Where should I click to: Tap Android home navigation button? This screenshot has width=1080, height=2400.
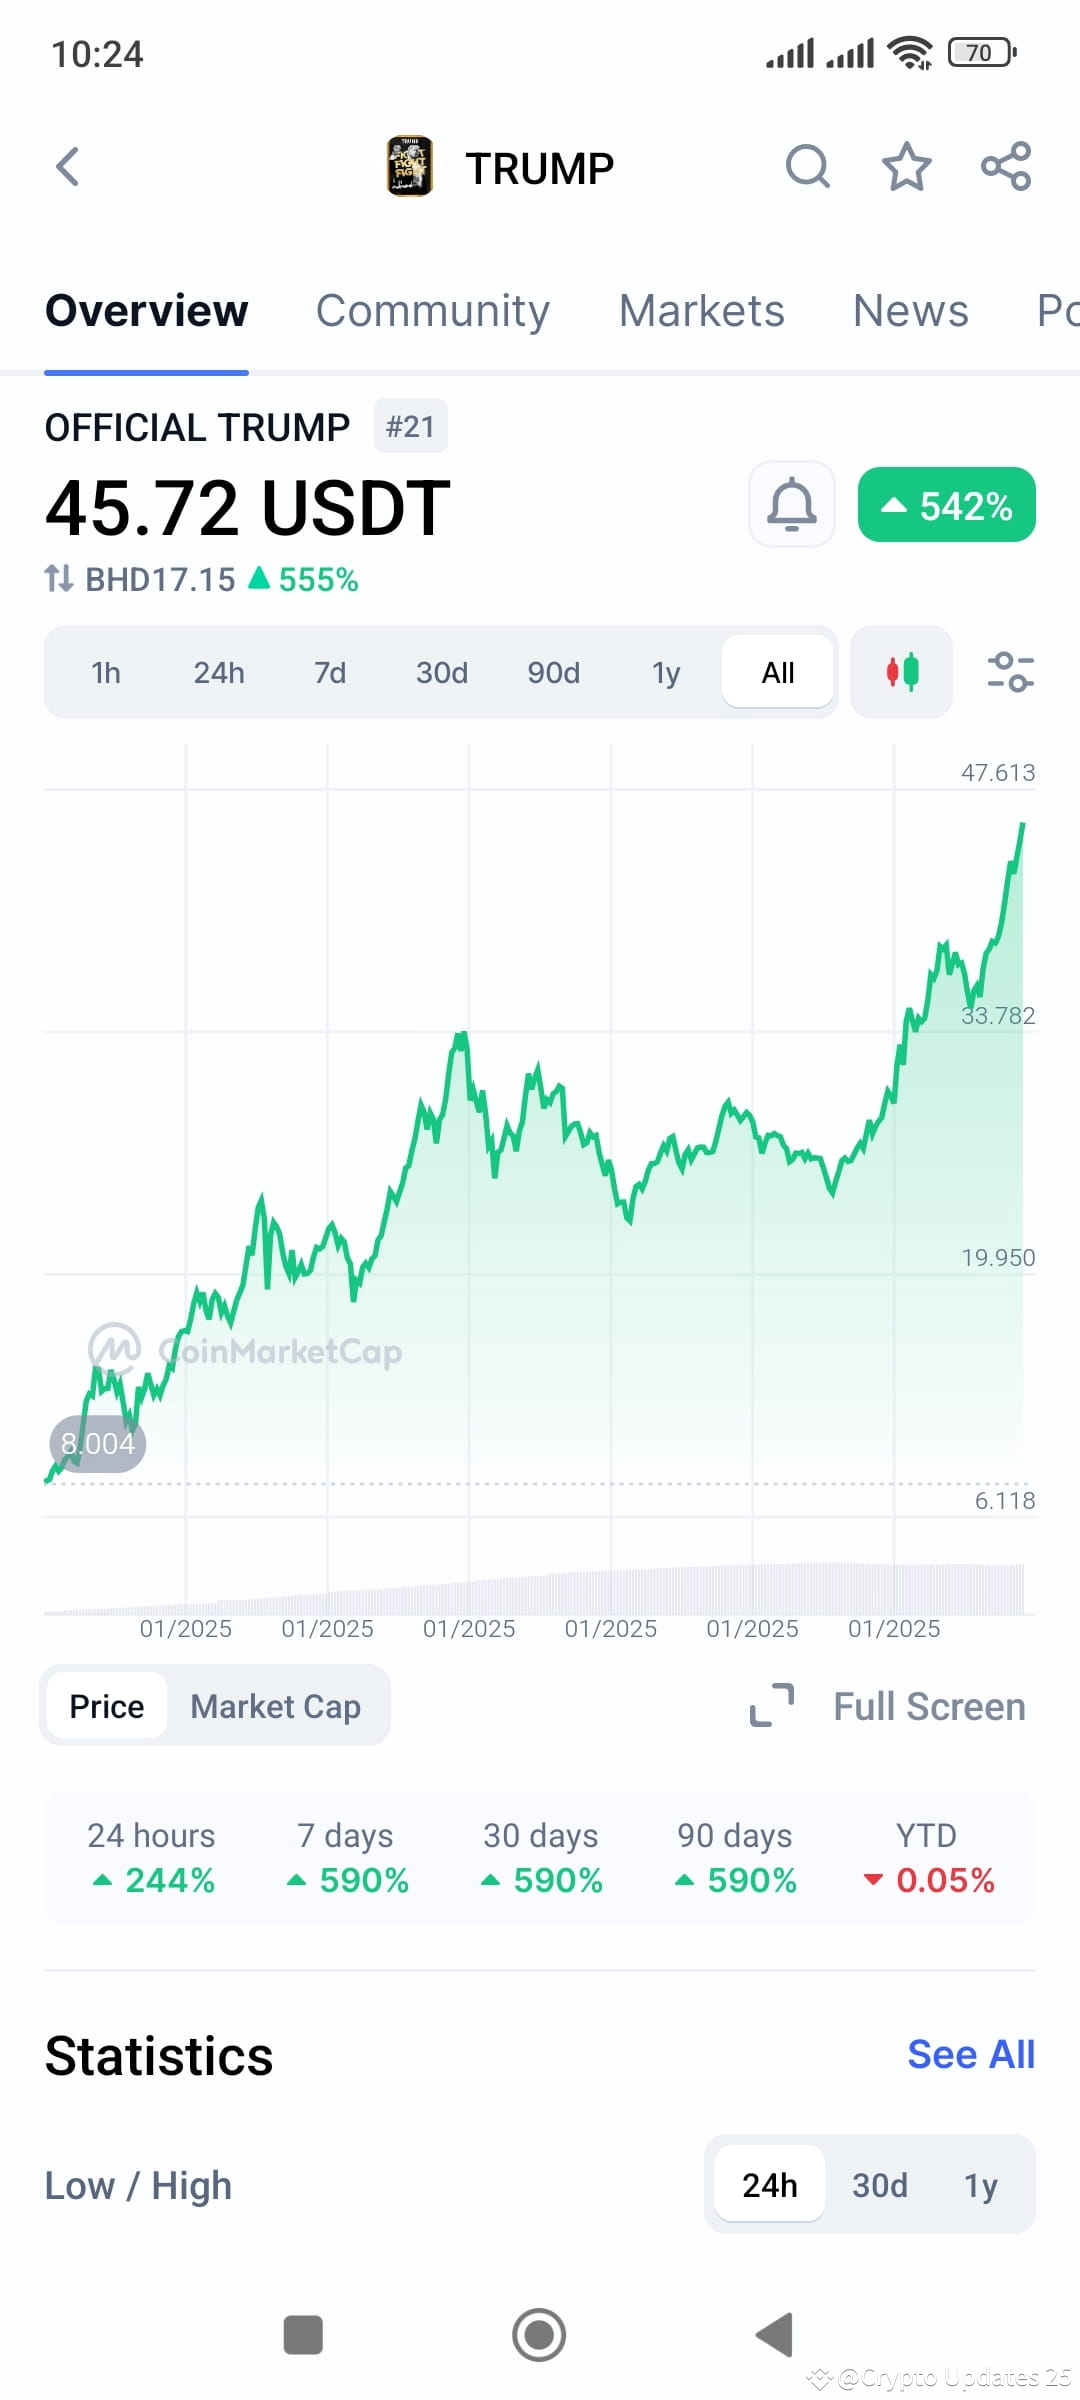(539, 2335)
